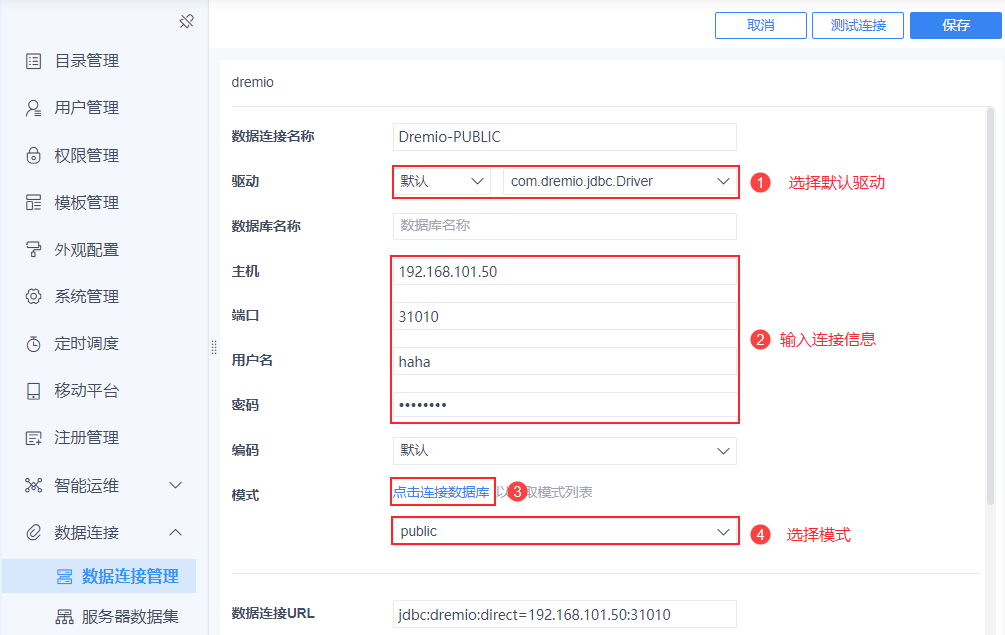This screenshot has width=1005, height=635.
Task: Click the 移动平台 tablet icon
Action: click(x=33, y=391)
